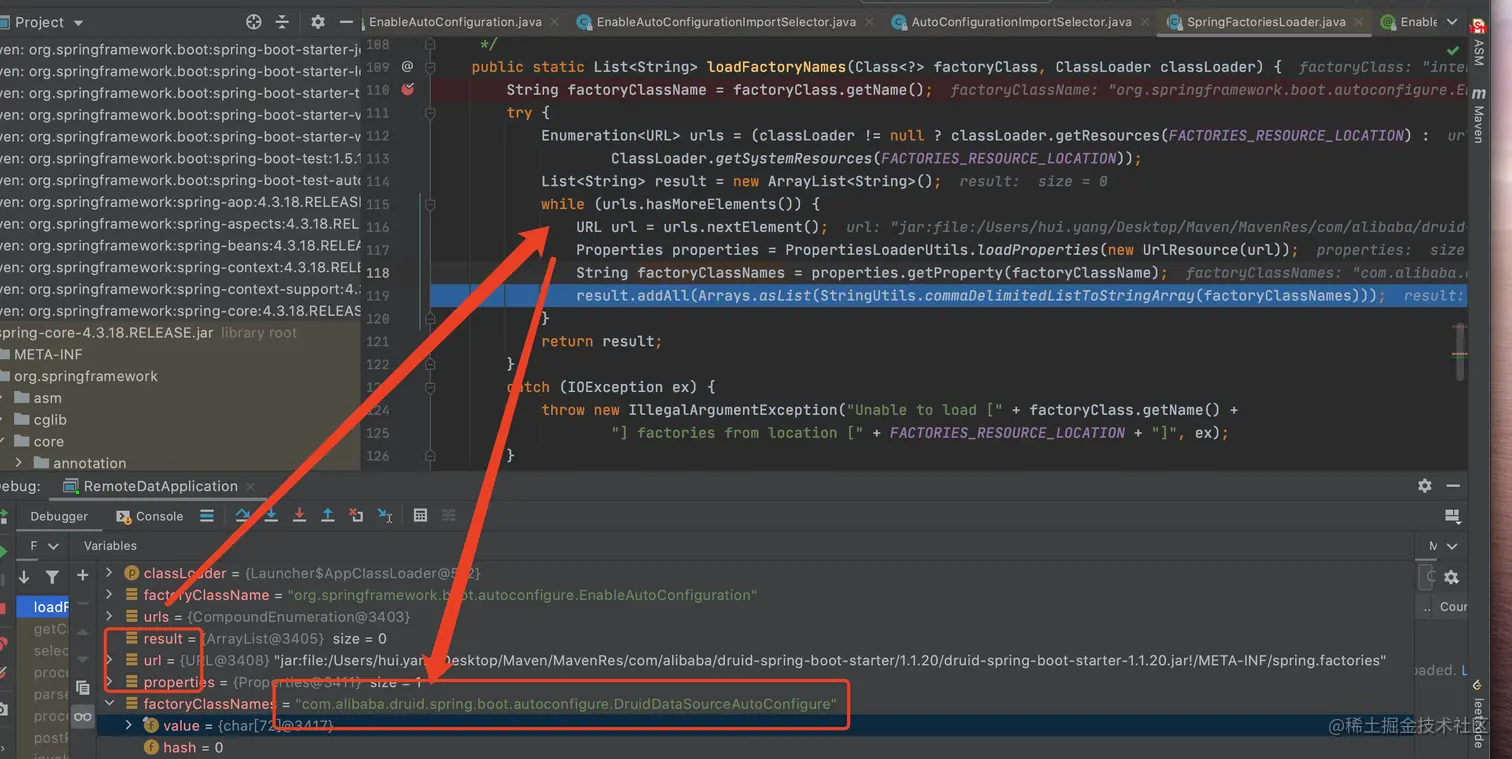
Task: Switch to the Console tab
Action: tap(150, 516)
